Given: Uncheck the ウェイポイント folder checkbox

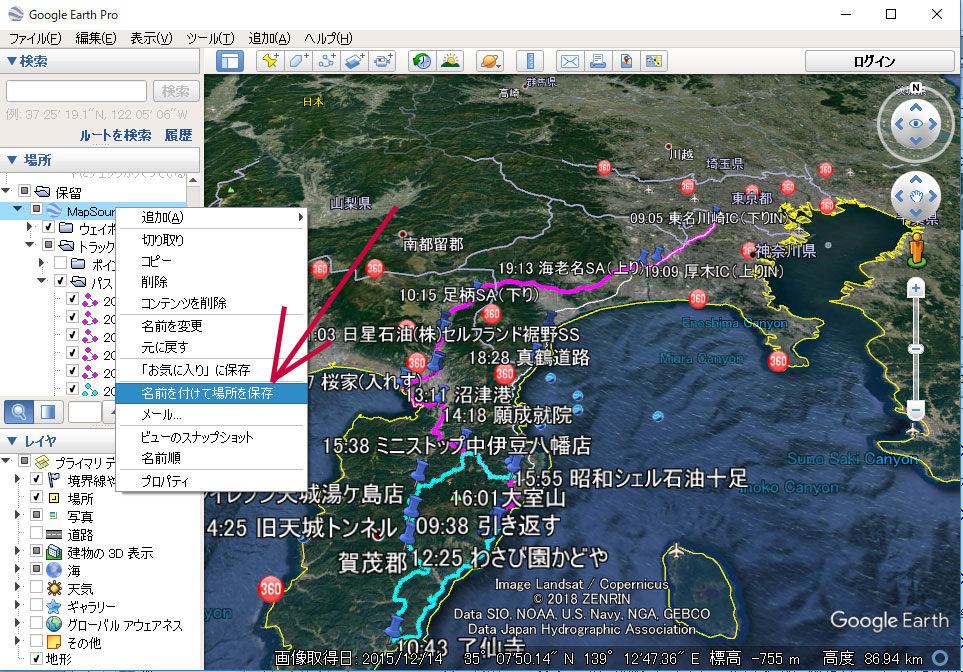Looking at the screenshot, I should pos(49,227).
